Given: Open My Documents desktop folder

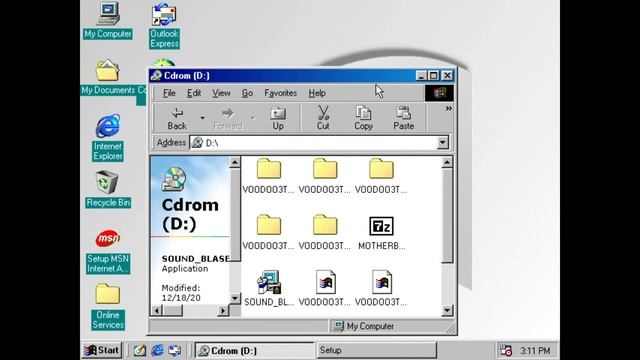Looking at the screenshot, I should tap(108, 77).
